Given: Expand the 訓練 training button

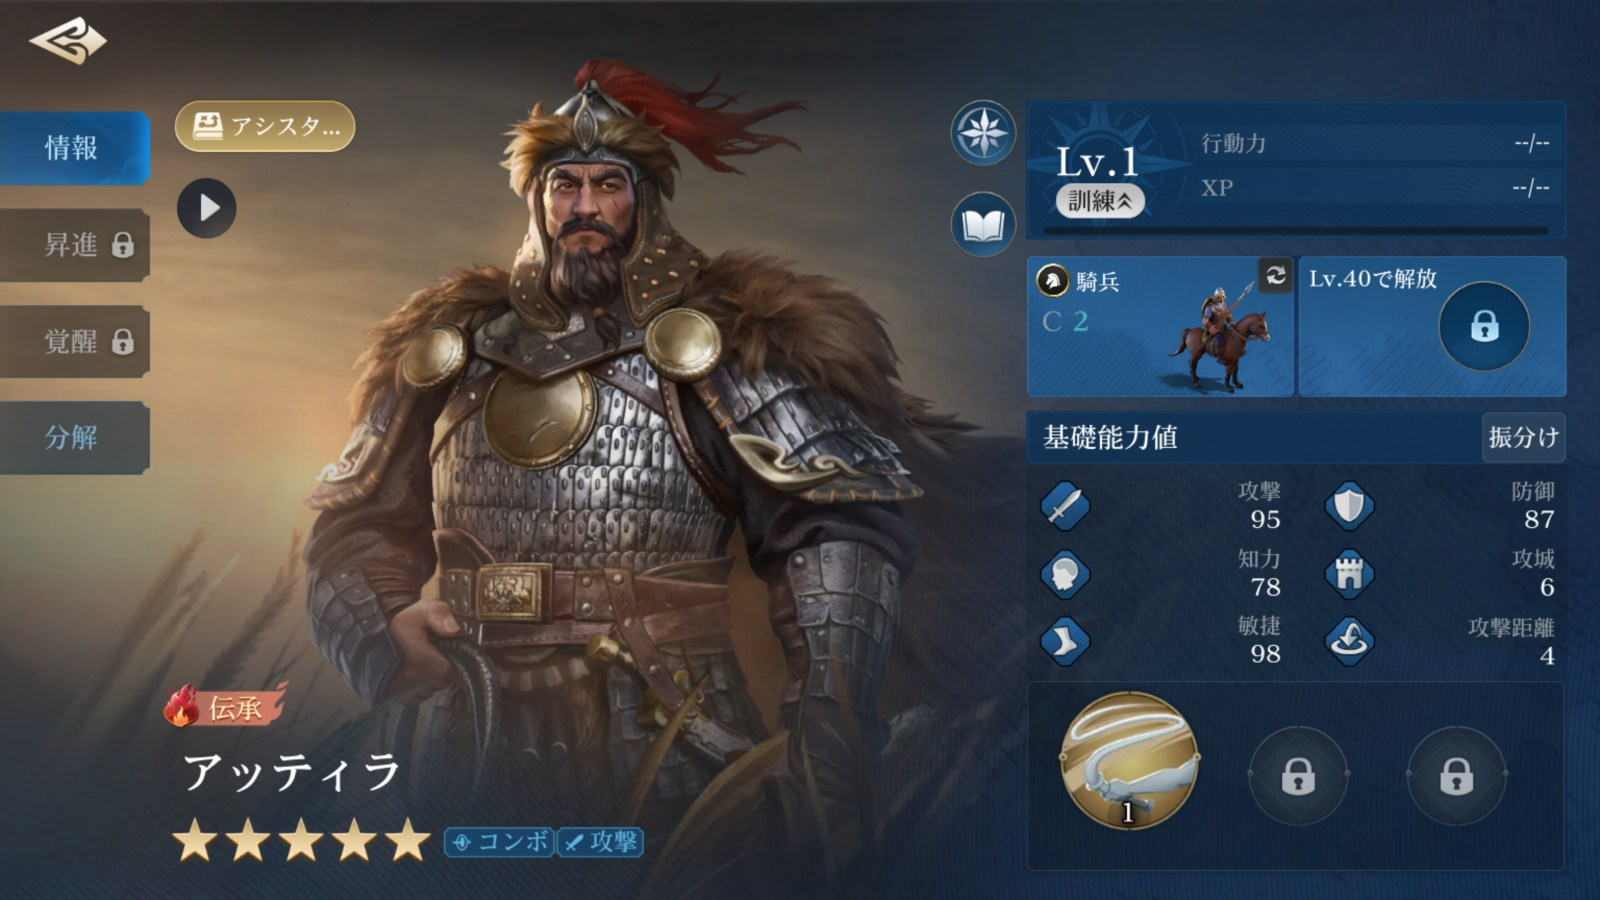Looking at the screenshot, I should tap(1100, 201).
